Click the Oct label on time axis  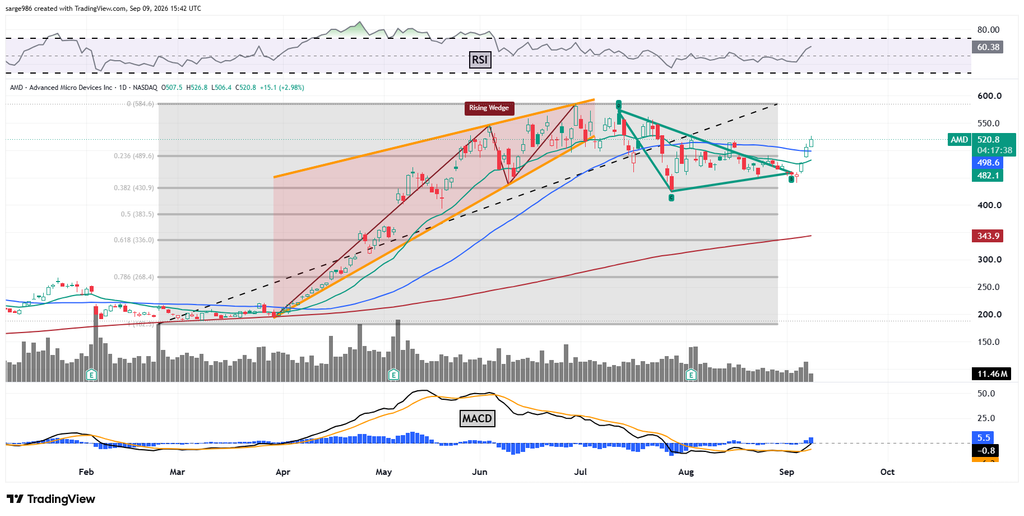(x=887, y=471)
